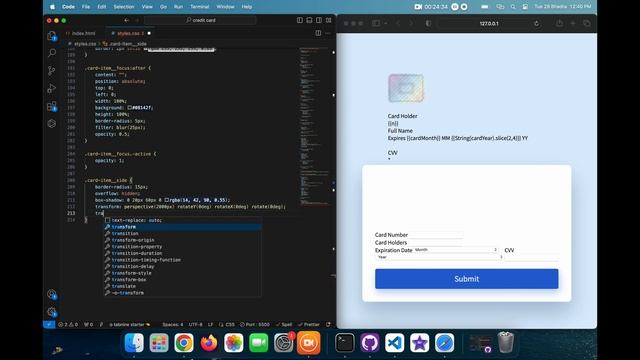
Task: Show errors and warnings in status bar
Action: pos(68,324)
